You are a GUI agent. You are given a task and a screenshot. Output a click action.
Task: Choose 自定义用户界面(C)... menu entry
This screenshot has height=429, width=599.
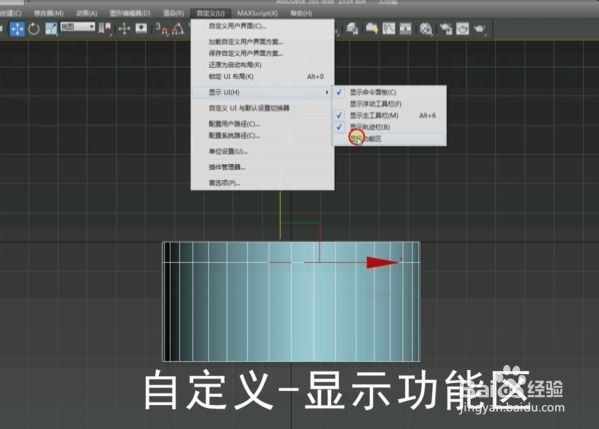pos(262,26)
